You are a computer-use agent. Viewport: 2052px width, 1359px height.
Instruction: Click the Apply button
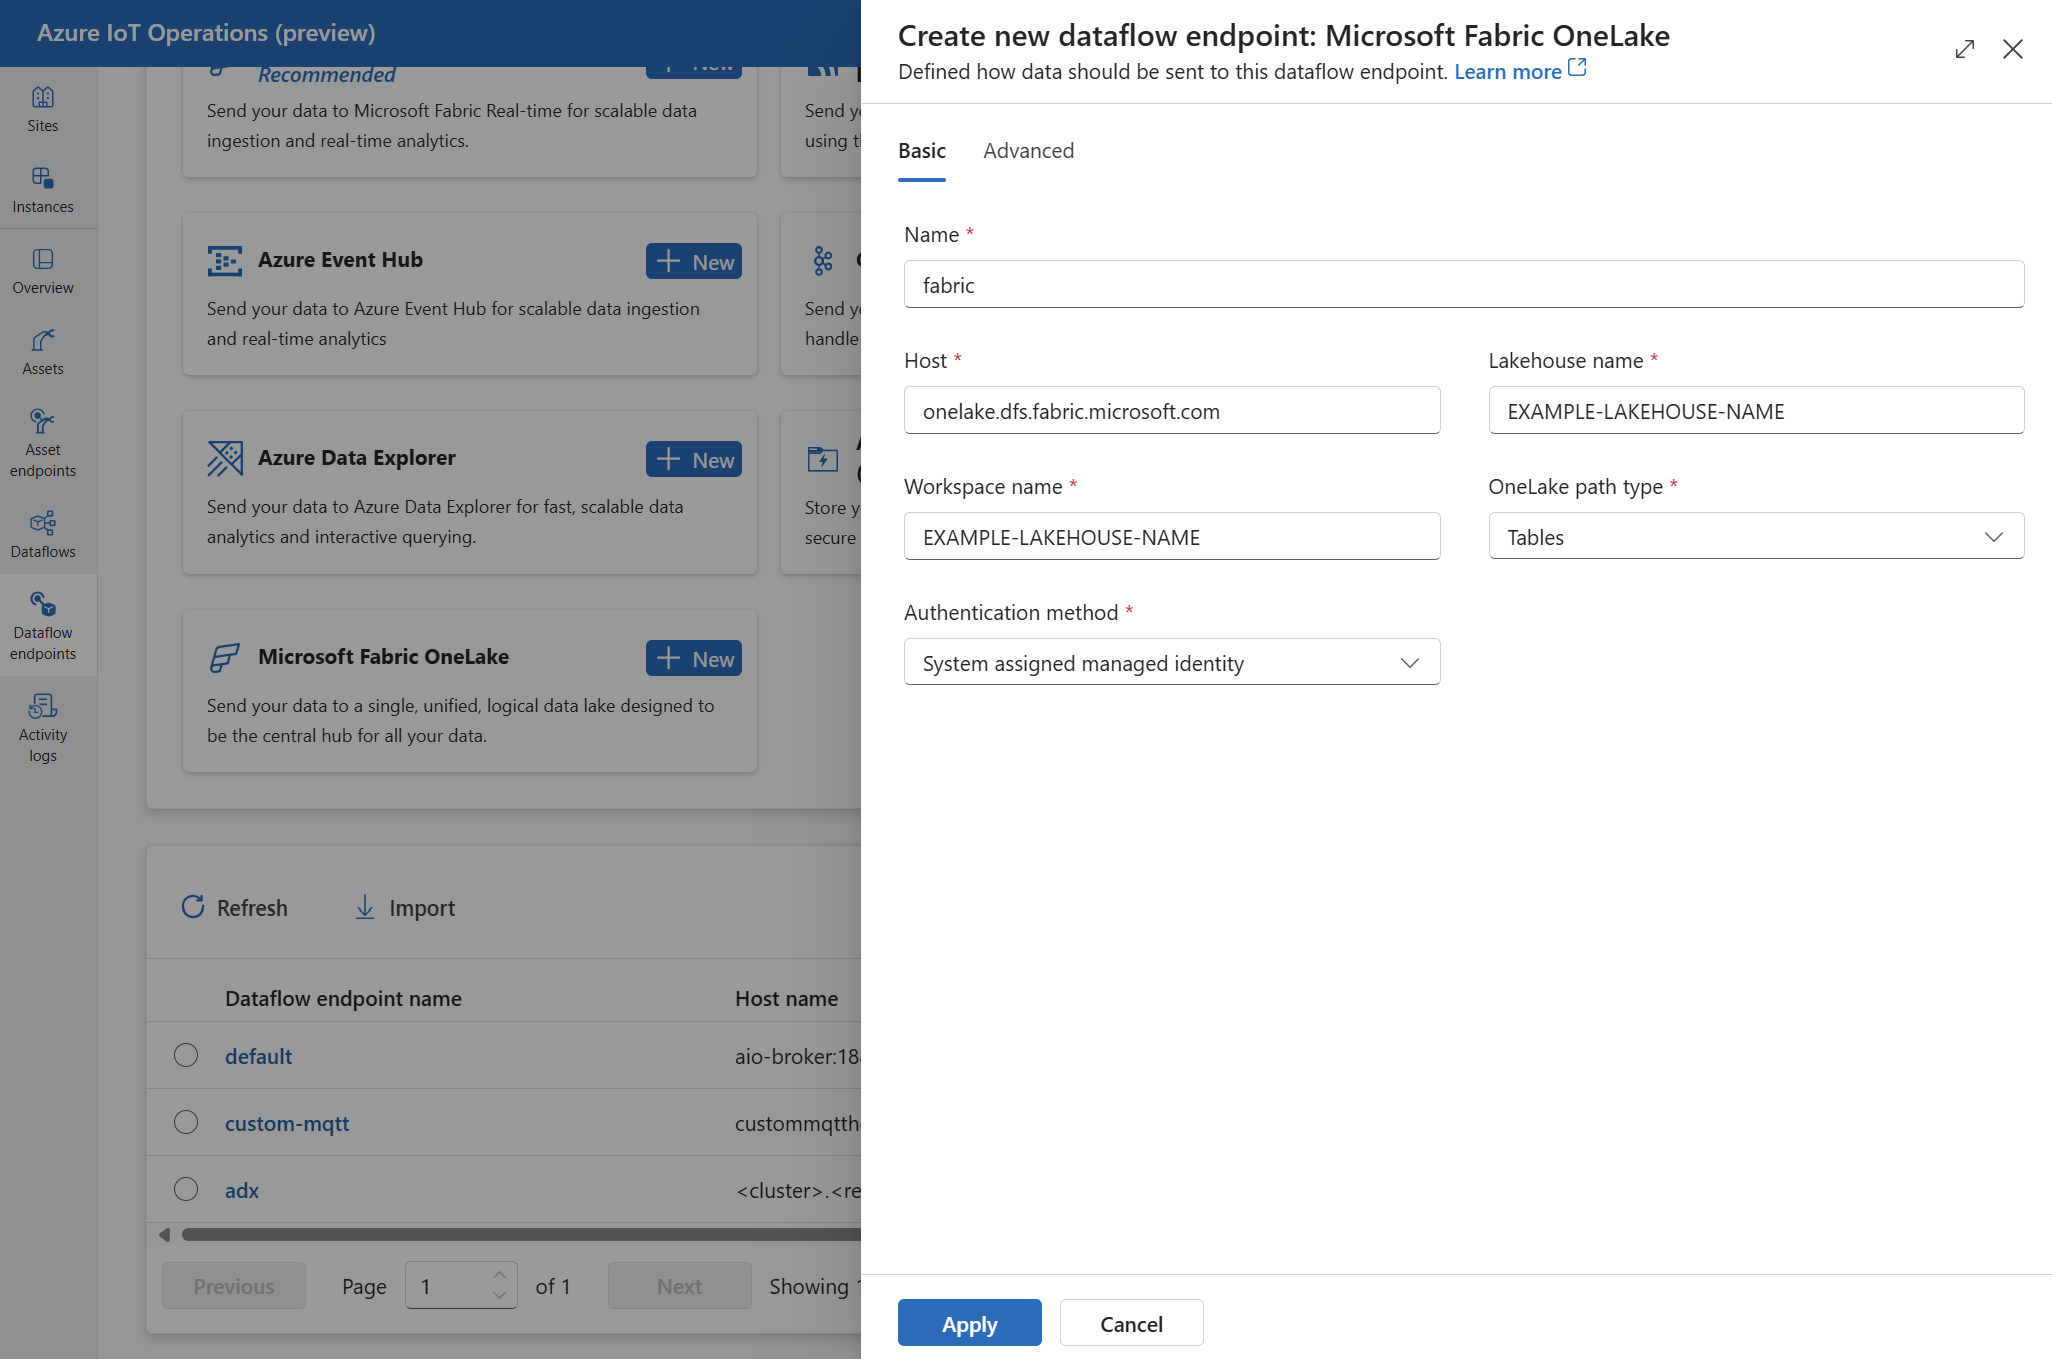969,1323
